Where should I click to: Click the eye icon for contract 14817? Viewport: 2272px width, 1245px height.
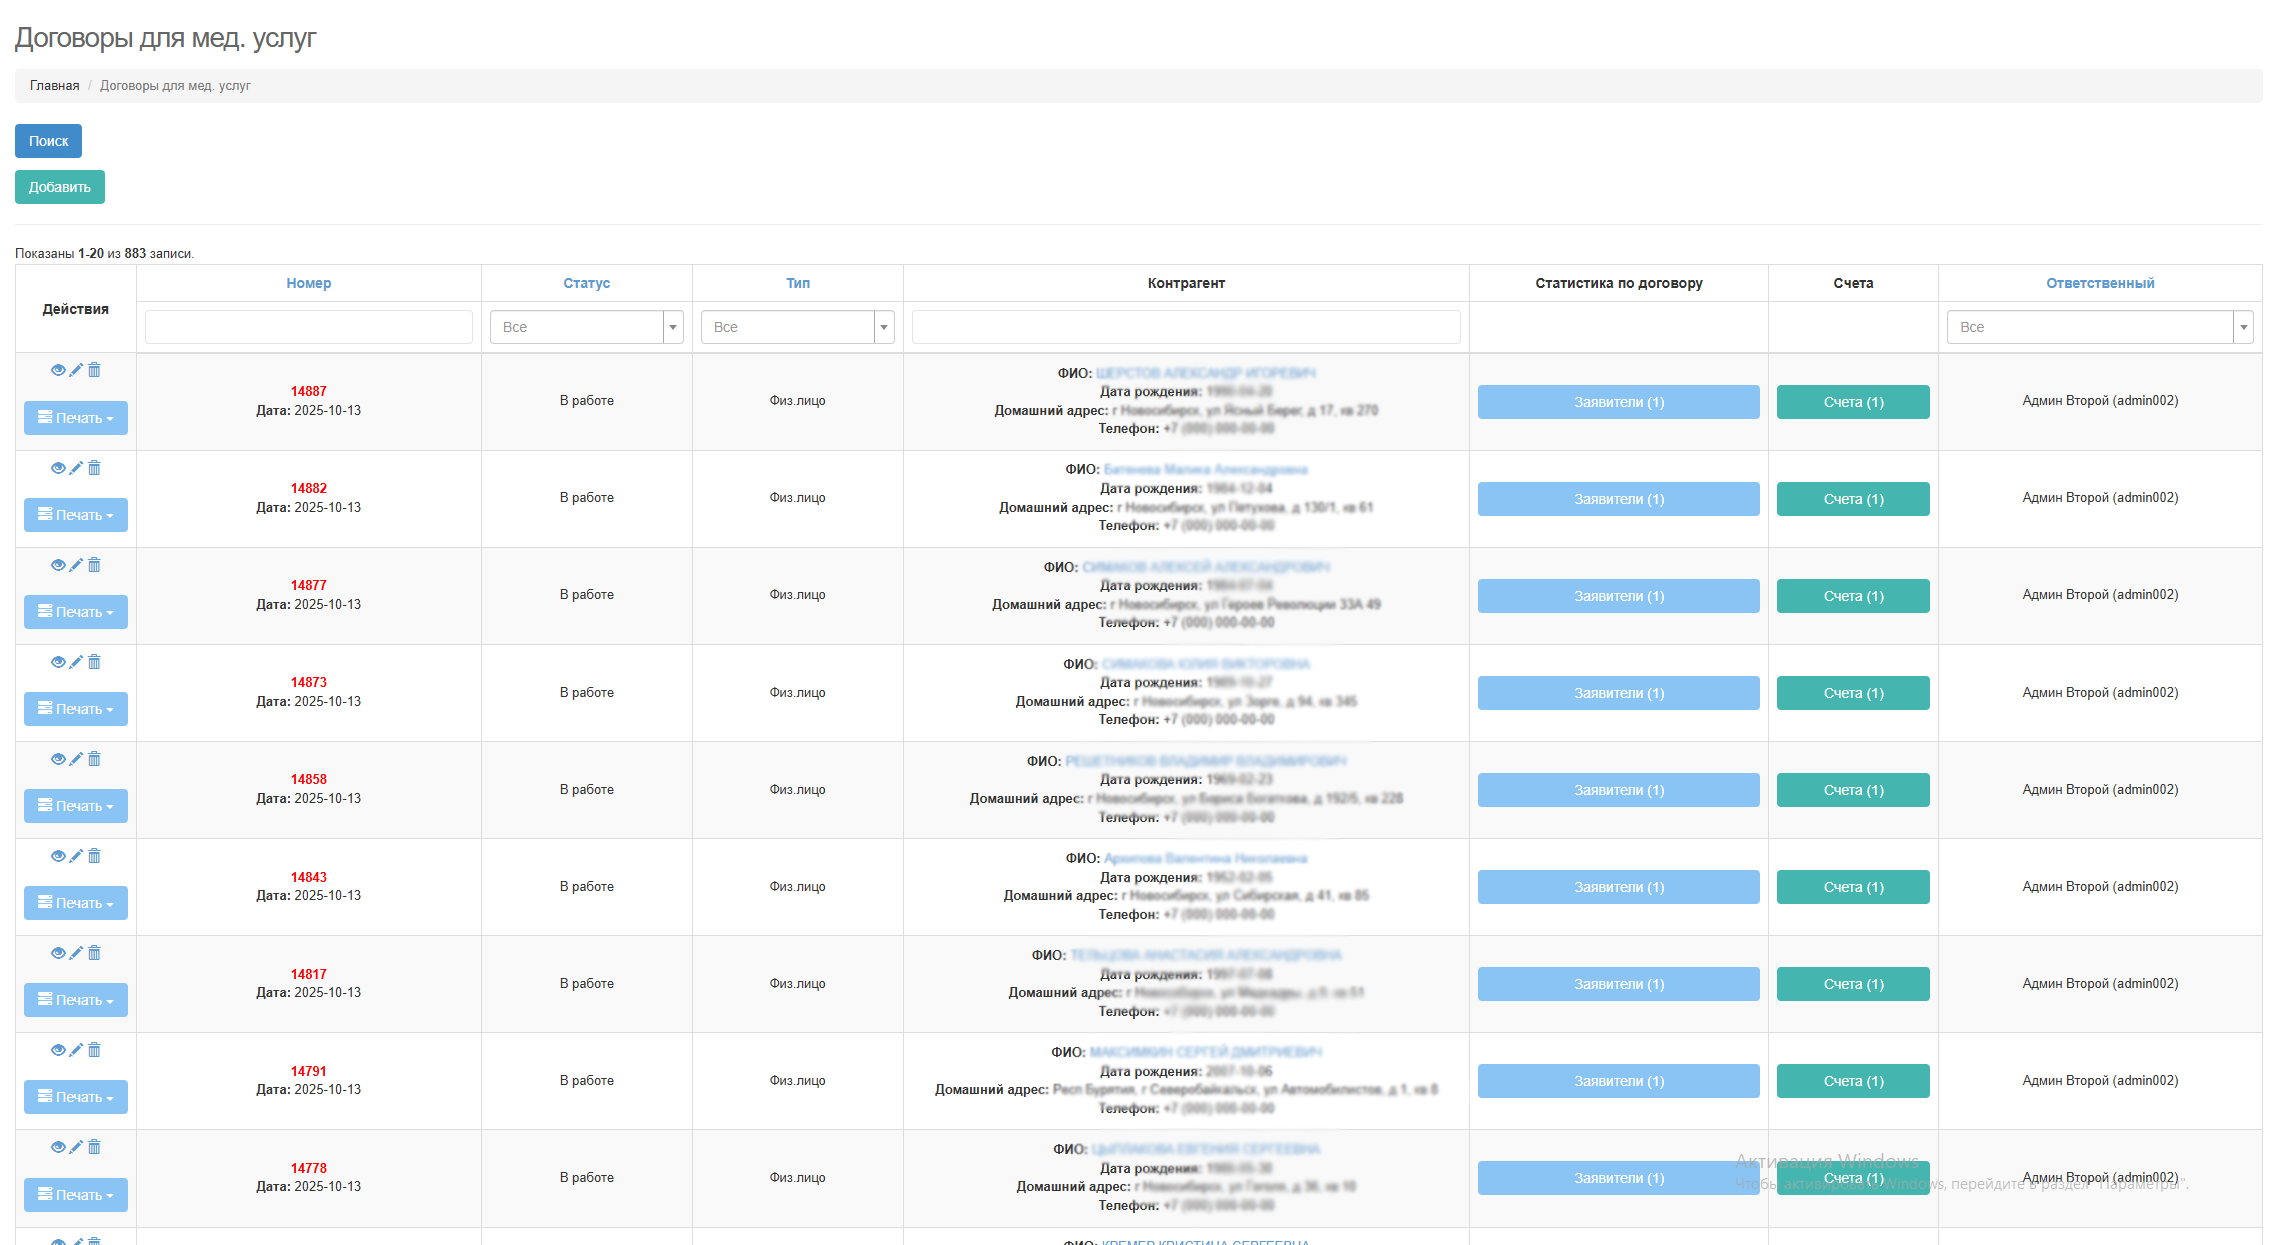(x=58, y=953)
